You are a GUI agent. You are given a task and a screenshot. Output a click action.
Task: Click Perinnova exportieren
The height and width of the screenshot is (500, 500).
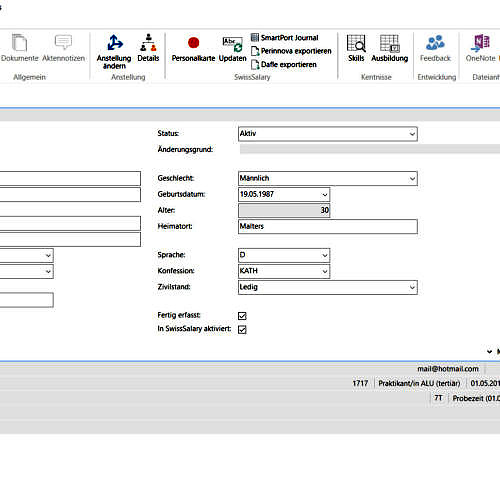click(x=291, y=51)
